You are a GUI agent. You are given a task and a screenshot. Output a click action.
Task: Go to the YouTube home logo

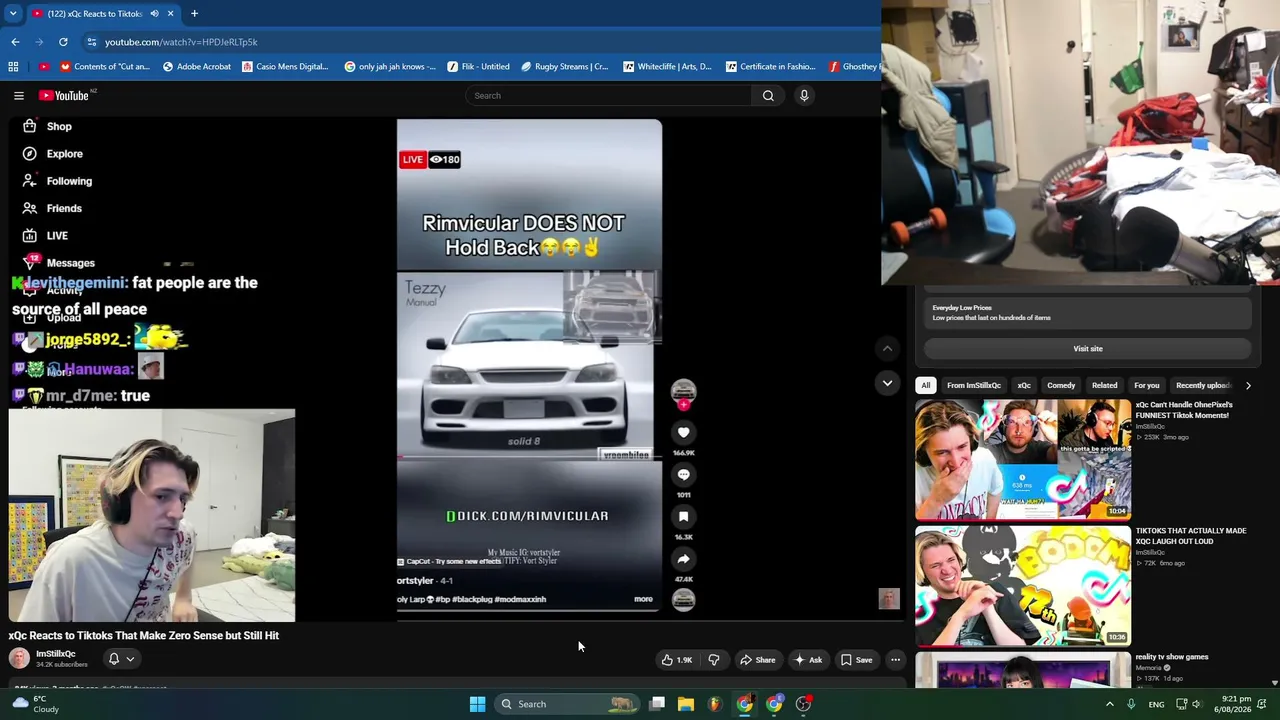tap(64, 96)
